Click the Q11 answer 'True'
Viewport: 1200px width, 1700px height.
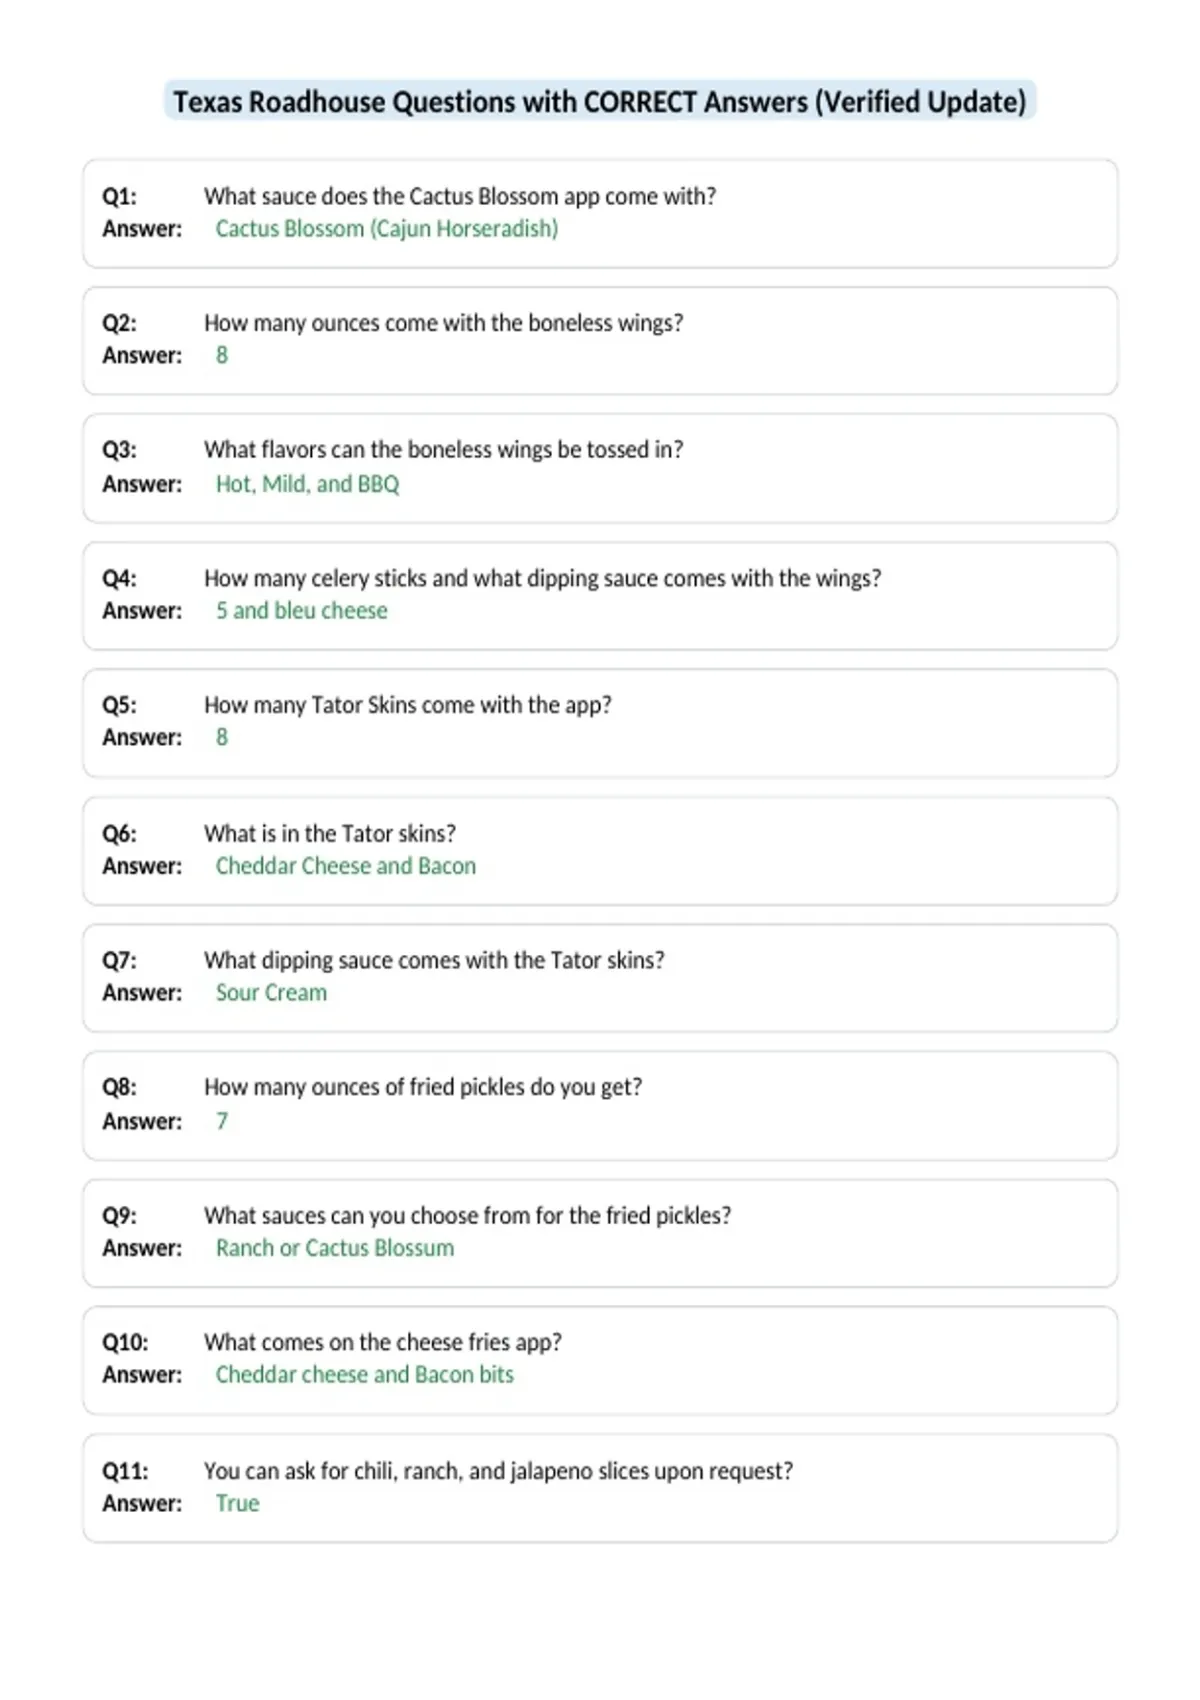(x=238, y=1503)
